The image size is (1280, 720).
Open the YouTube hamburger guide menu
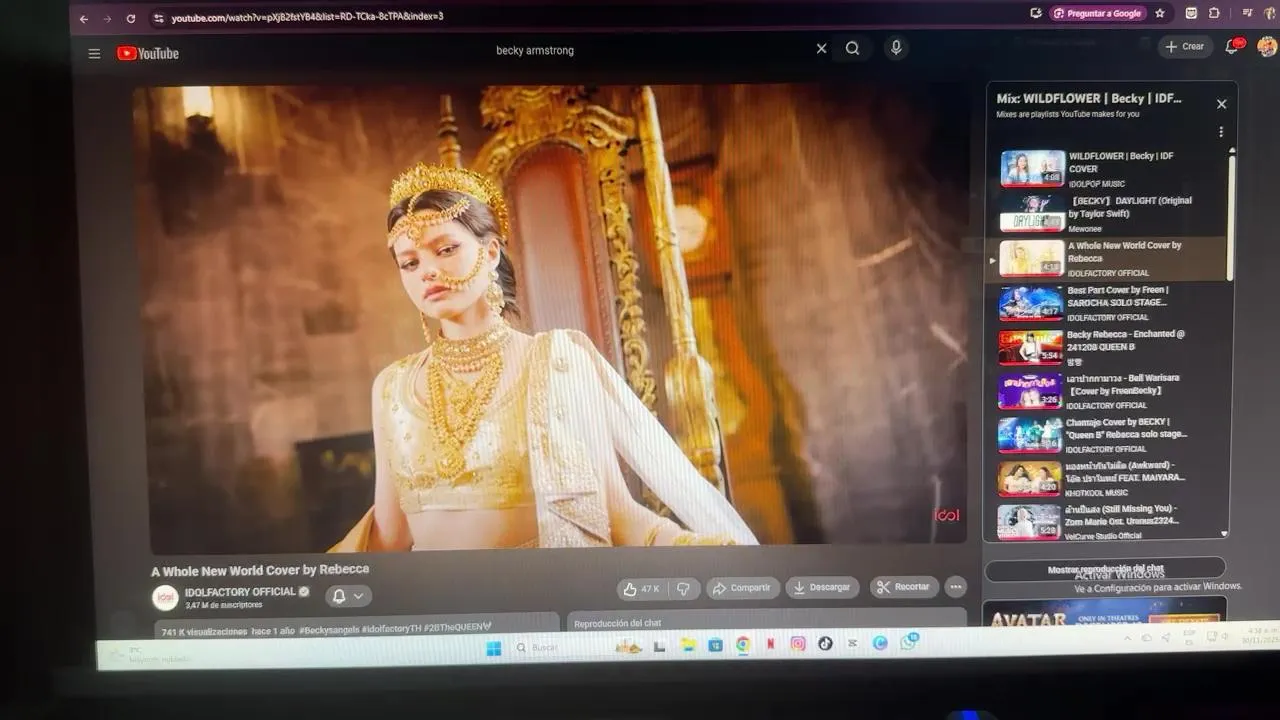coord(94,54)
